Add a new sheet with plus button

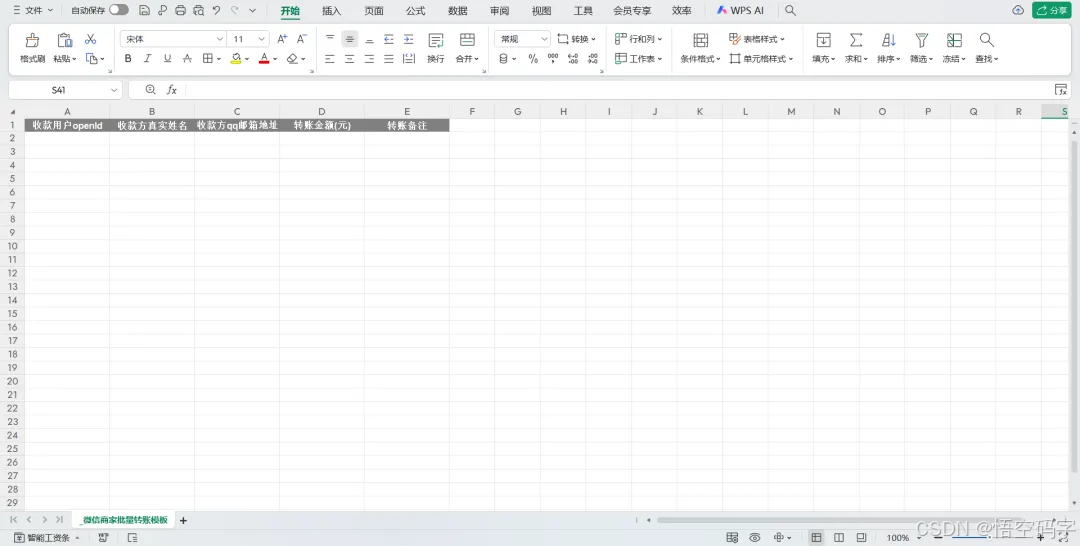coord(183,521)
